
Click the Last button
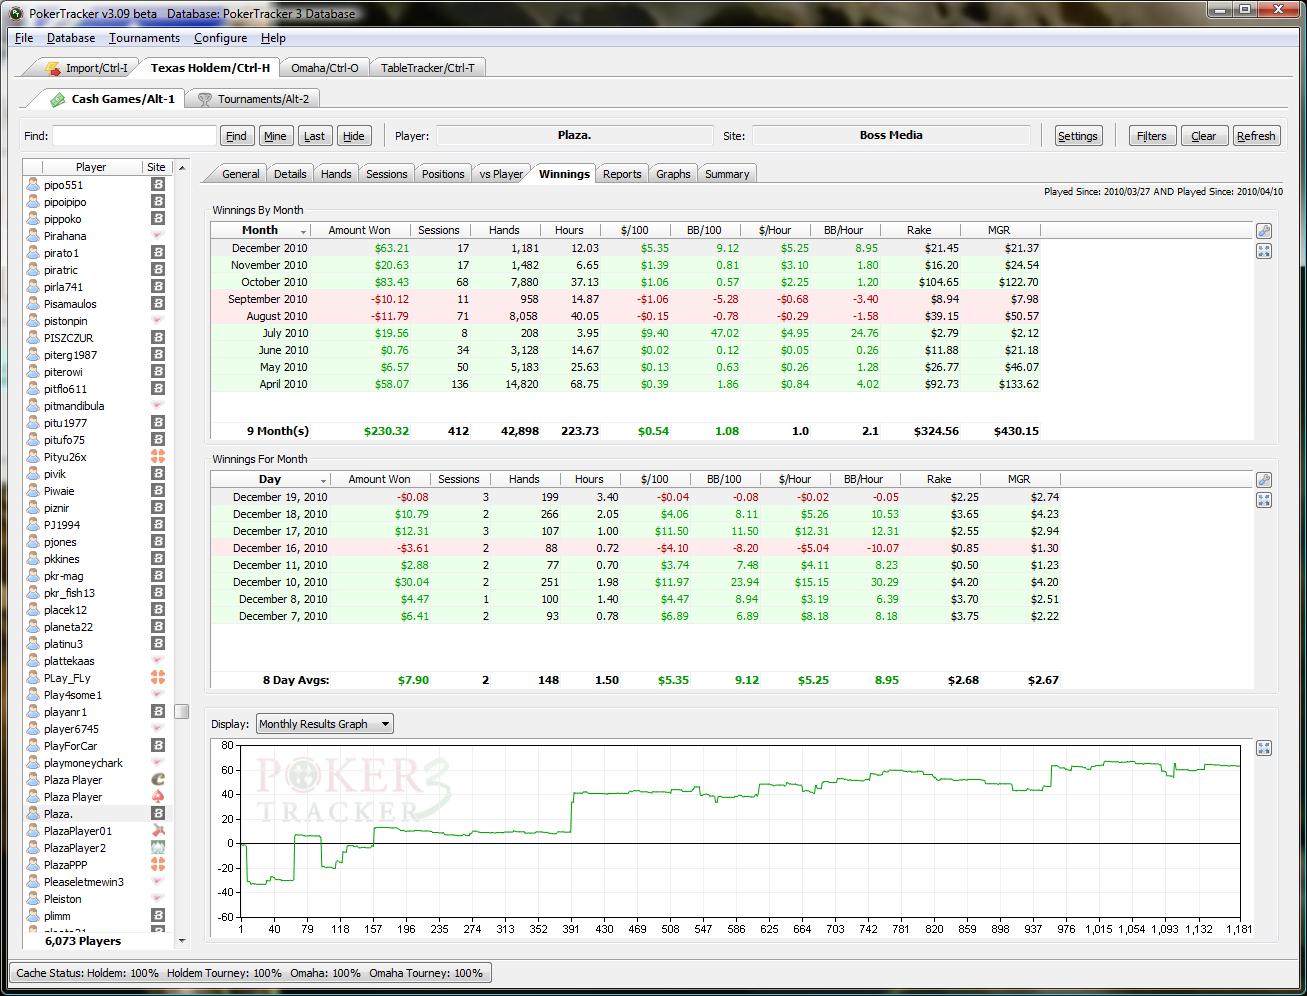[x=314, y=136]
